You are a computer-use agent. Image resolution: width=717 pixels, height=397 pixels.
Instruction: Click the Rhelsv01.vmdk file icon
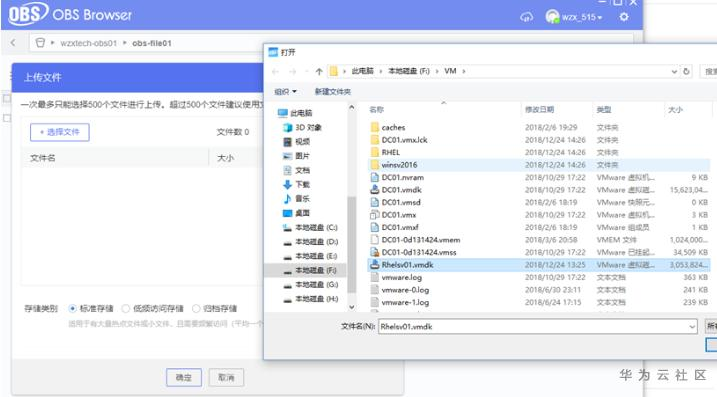coord(375,264)
